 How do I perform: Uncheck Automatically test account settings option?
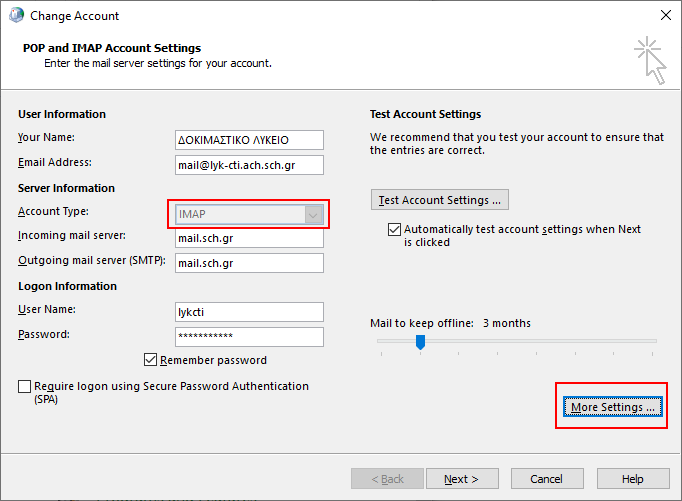[394, 230]
